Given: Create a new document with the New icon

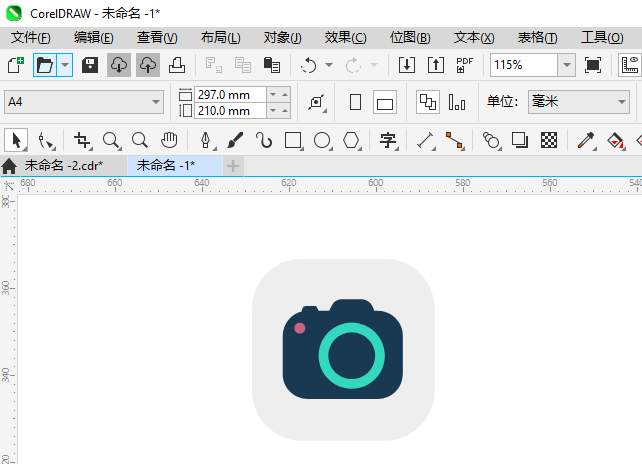Looking at the screenshot, I should click(x=16, y=65).
